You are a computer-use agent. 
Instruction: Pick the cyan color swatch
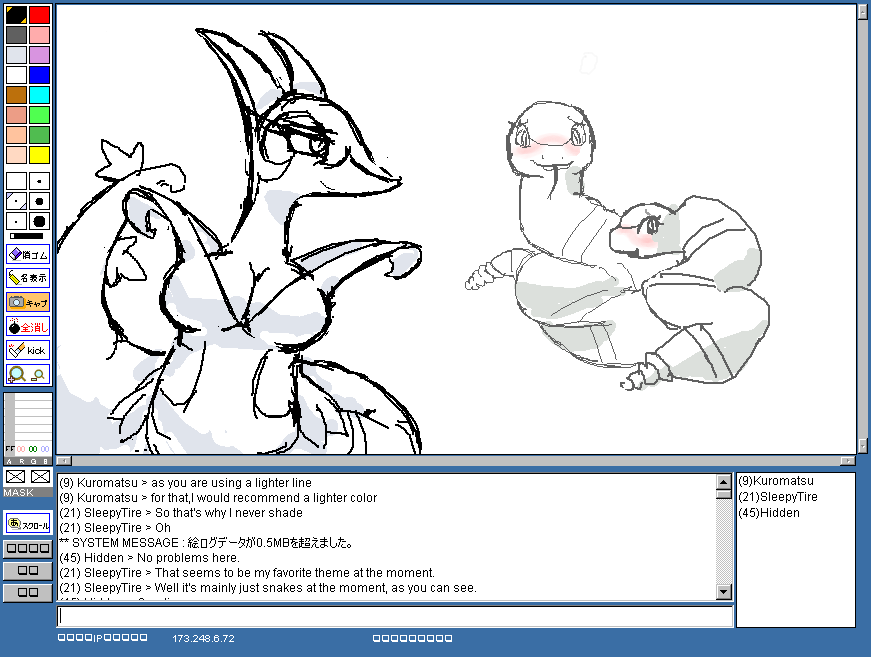pos(39,95)
